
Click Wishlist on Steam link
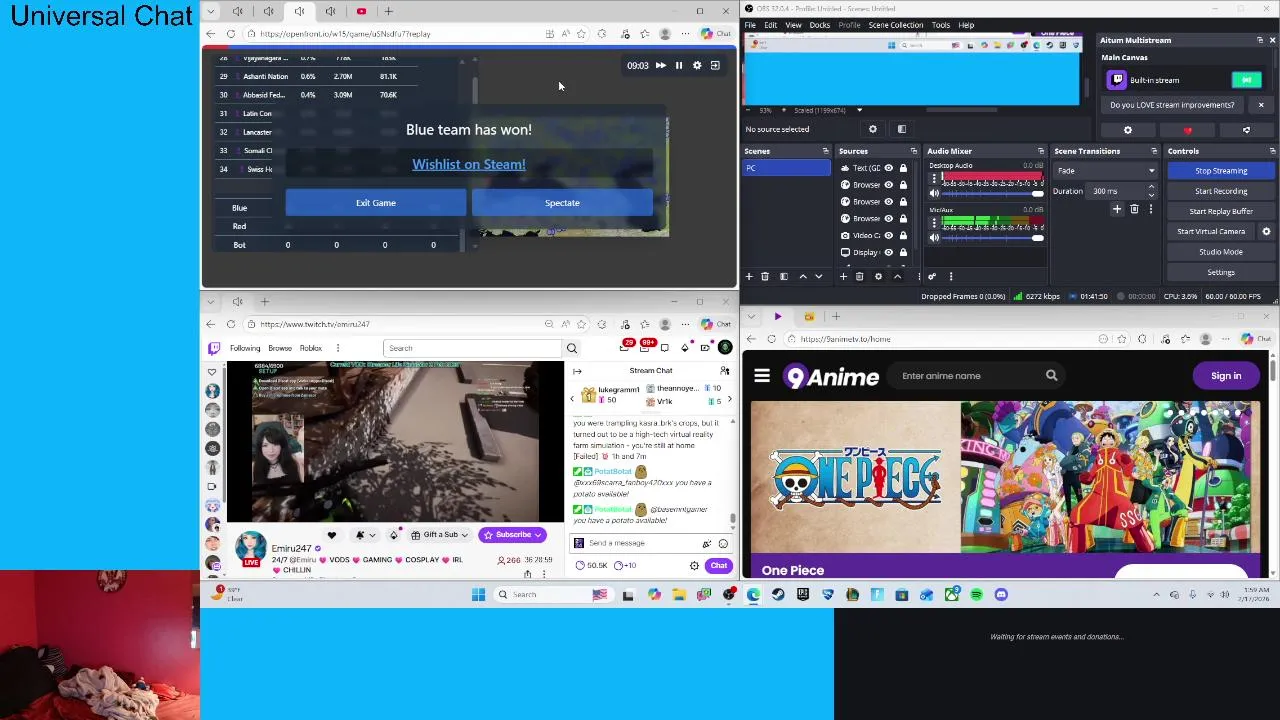468,164
